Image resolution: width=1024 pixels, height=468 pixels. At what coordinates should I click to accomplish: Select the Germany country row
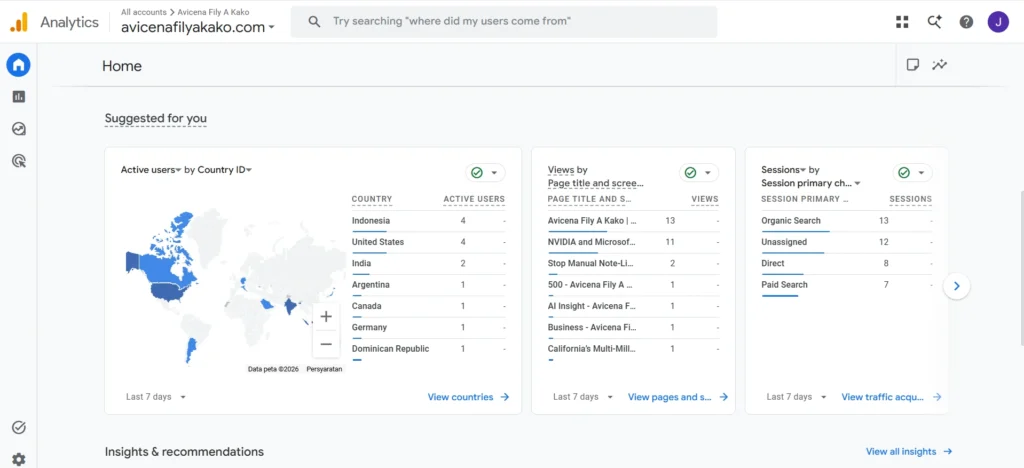pos(428,328)
